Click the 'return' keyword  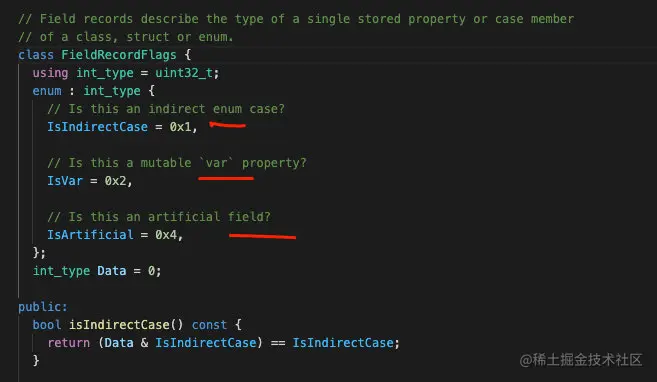coord(69,343)
